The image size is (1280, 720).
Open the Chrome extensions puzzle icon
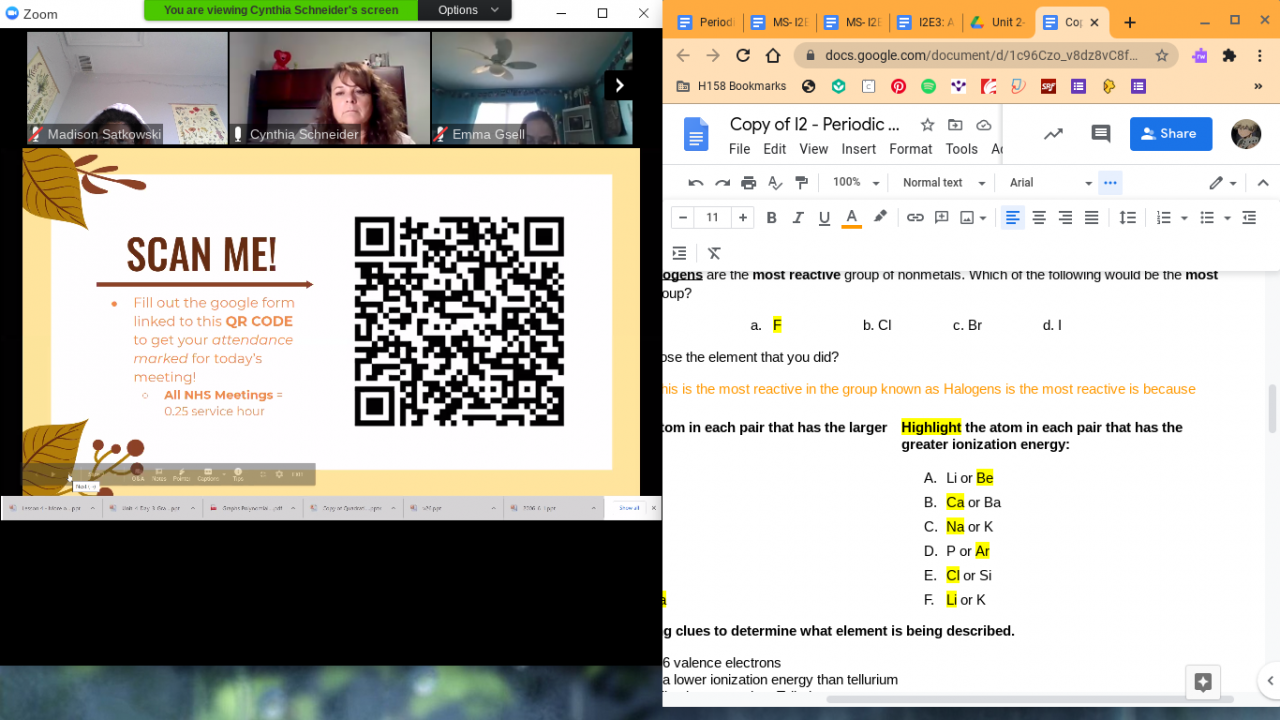tap(1230, 56)
